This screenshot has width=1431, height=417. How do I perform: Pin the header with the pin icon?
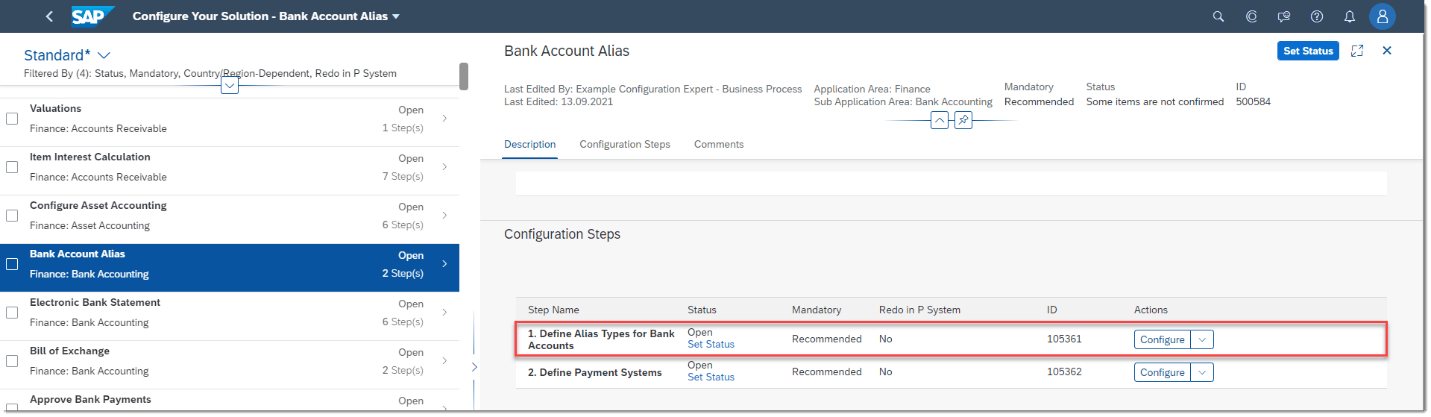pos(963,120)
